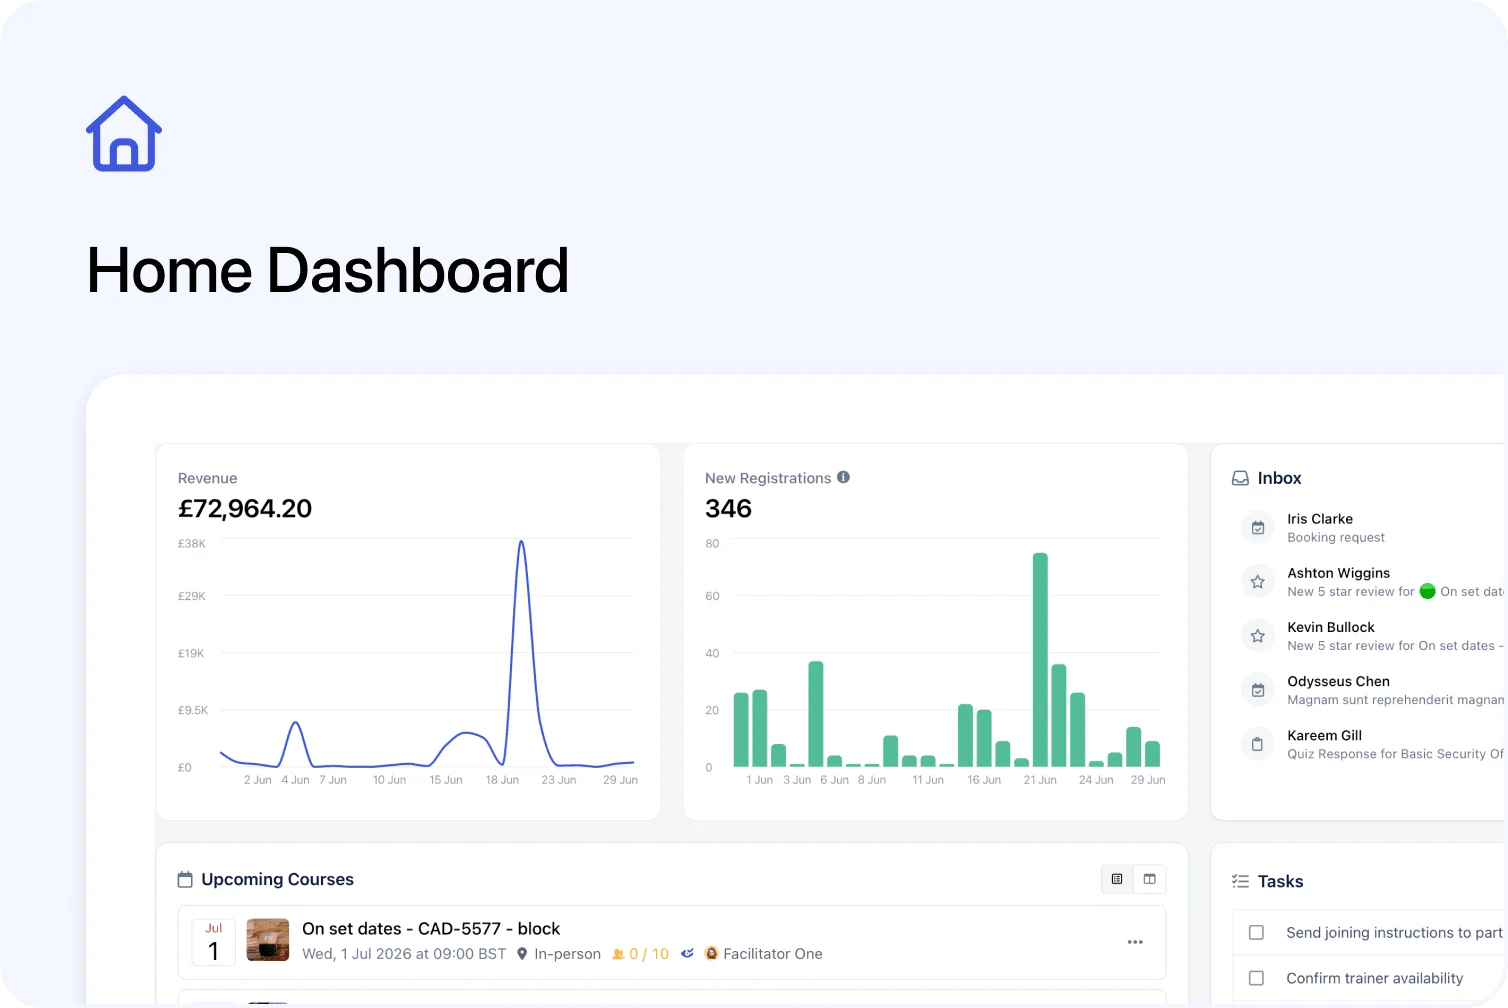Open the three-dot menu for CAD-5577 course
The height and width of the screenshot is (1008, 1508).
[1135, 942]
